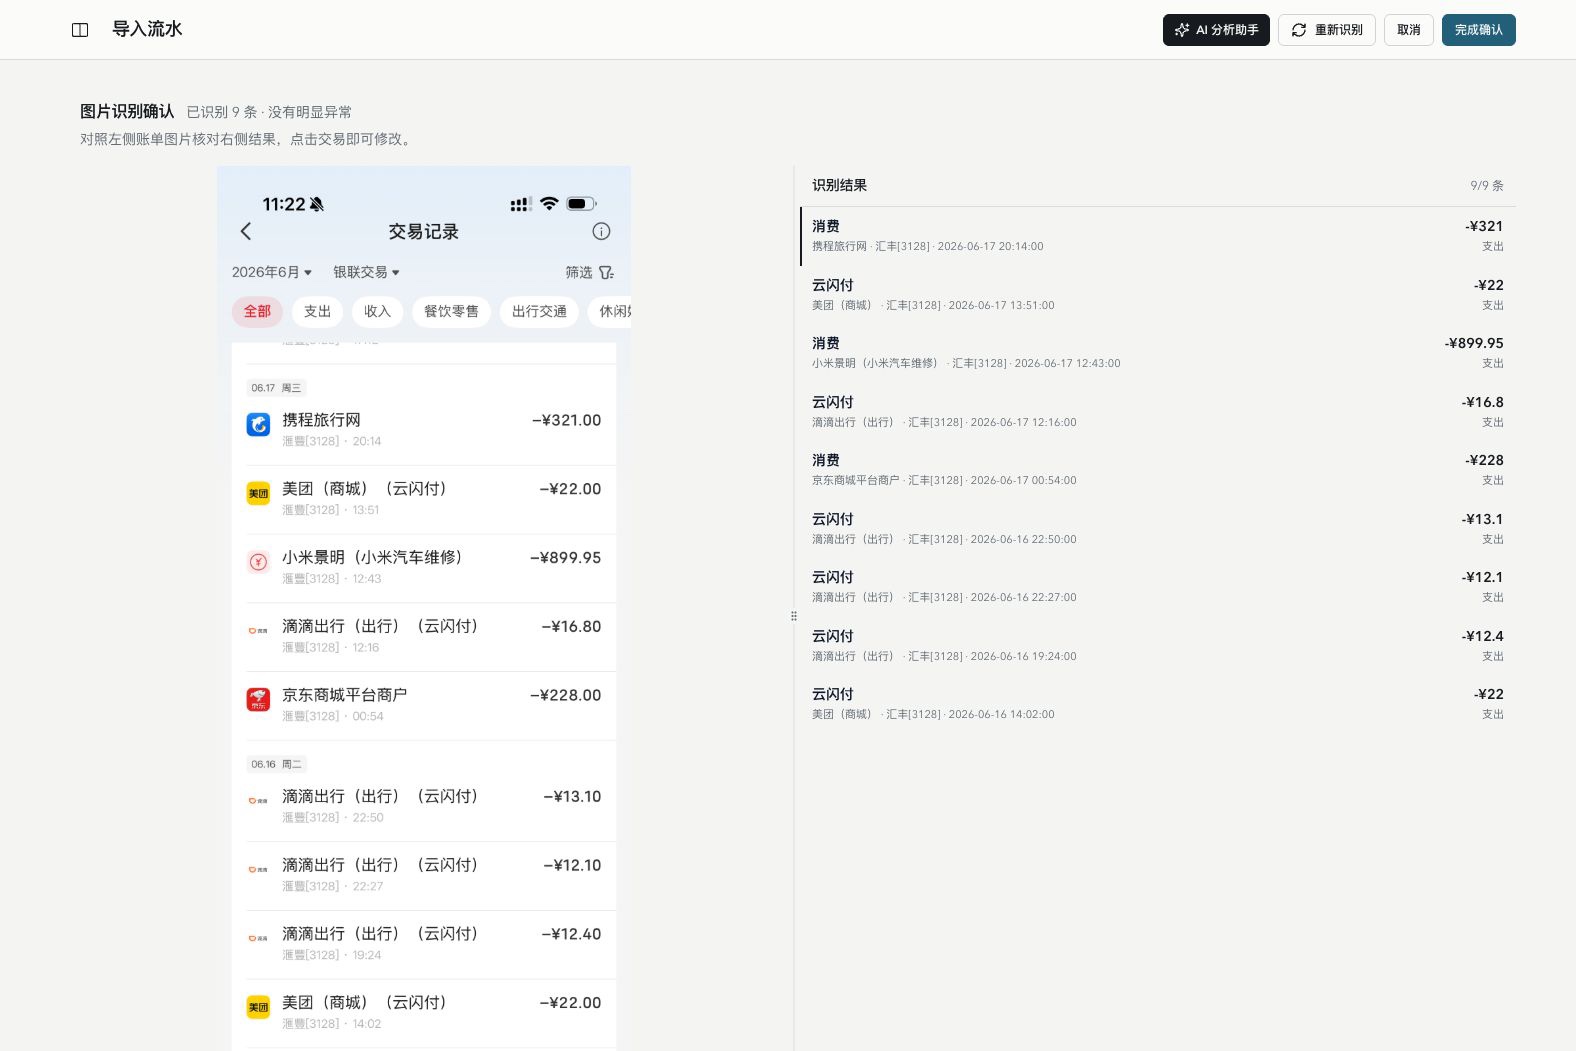Open the AI 分析助手 sparkle button
This screenshot has height=1051, width=1576.
tap(1216, 30)
